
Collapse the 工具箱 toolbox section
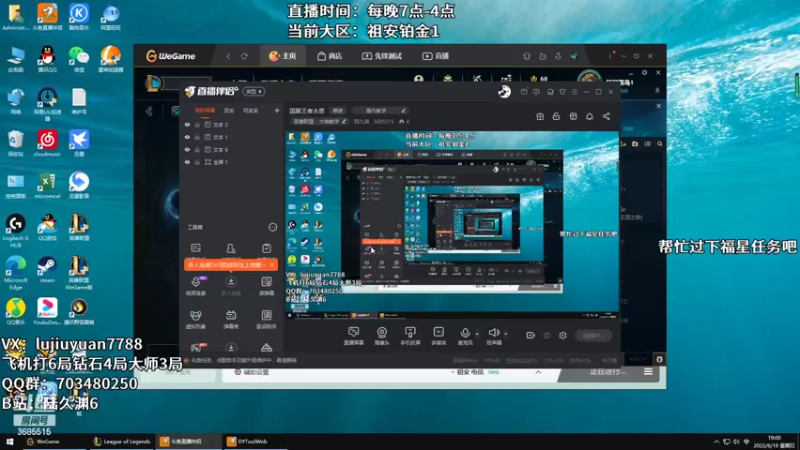click(272, 227)
